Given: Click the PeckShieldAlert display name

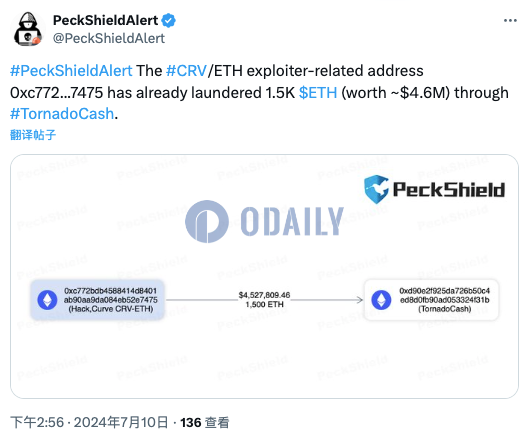Looking at the screenshot, I should [x=105, y=20].
